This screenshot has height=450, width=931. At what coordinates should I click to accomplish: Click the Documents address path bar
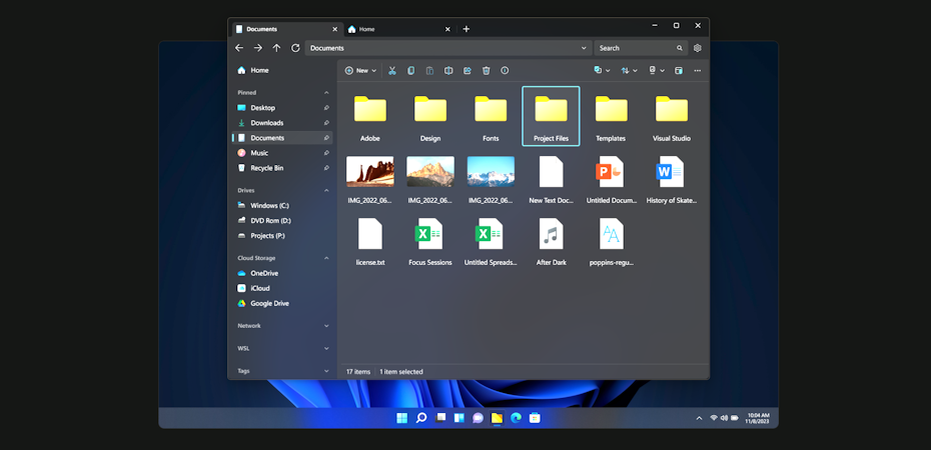pos(448,48)
